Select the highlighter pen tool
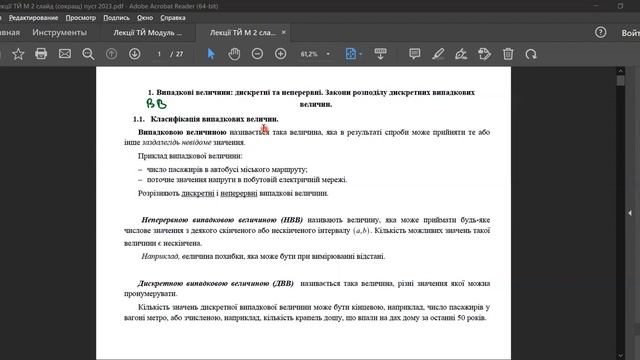The width and height of the screenshot is (640, 360). [x=438, y=54]
